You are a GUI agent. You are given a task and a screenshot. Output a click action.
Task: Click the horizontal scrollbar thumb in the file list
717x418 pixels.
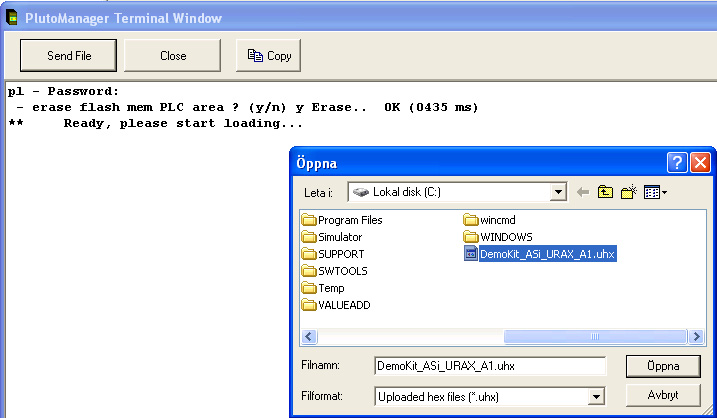pos(595,337)
